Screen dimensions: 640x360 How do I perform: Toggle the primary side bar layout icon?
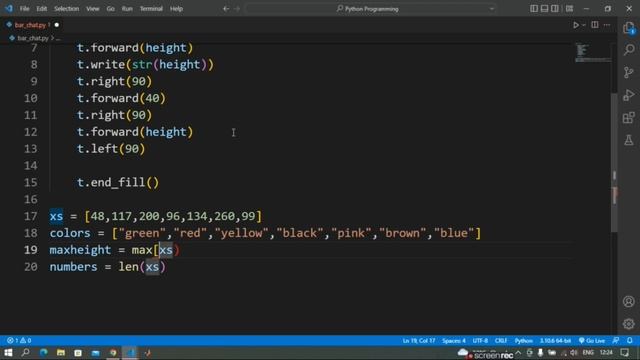[x=534, y=9]
